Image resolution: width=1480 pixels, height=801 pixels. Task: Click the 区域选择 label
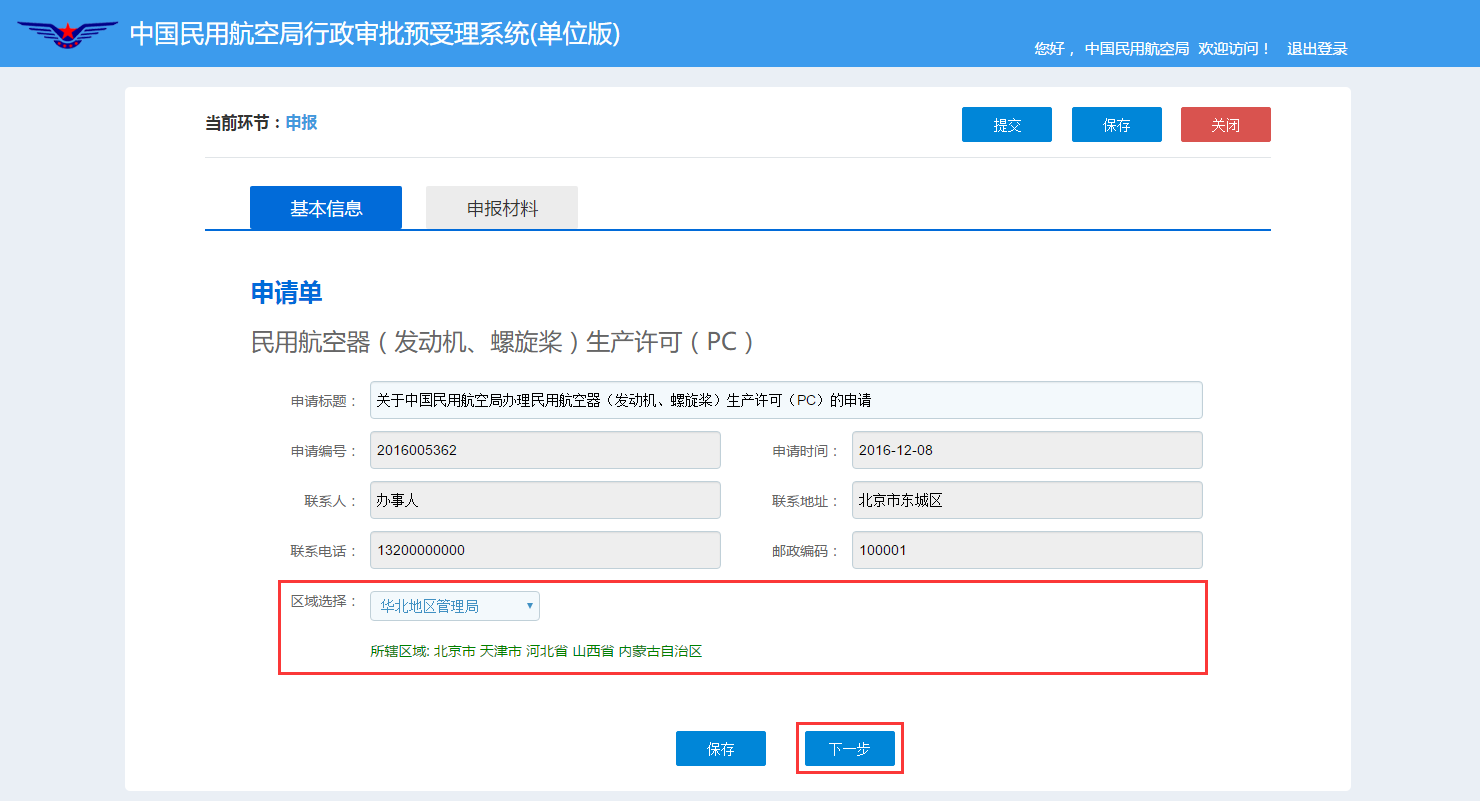point(324,601)
